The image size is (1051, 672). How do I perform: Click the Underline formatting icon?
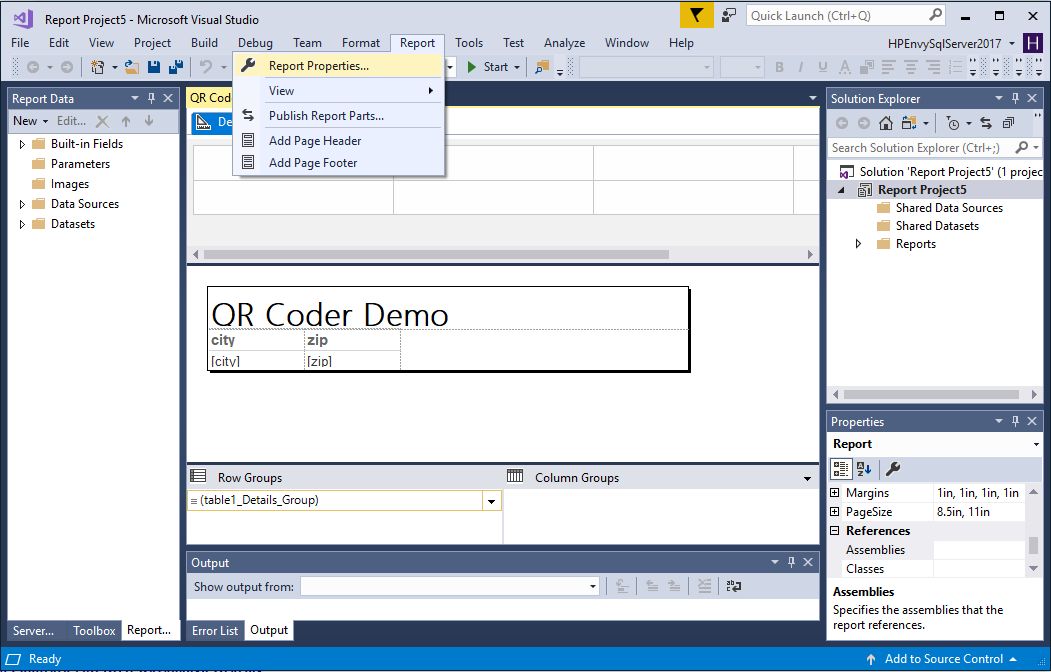pyautogui.click(x=822, y=67)
